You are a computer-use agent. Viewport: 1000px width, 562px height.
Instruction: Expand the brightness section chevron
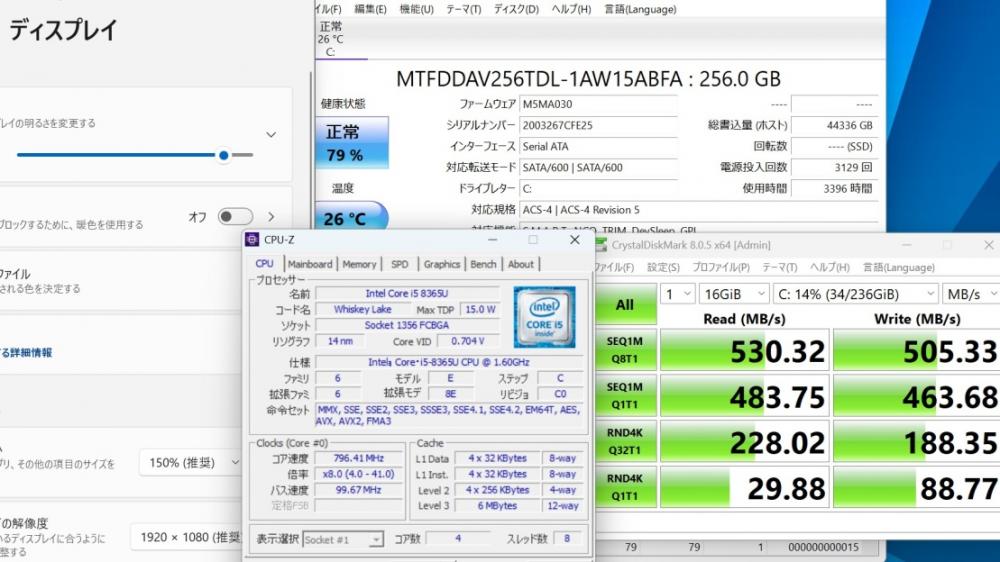[271, 135]
